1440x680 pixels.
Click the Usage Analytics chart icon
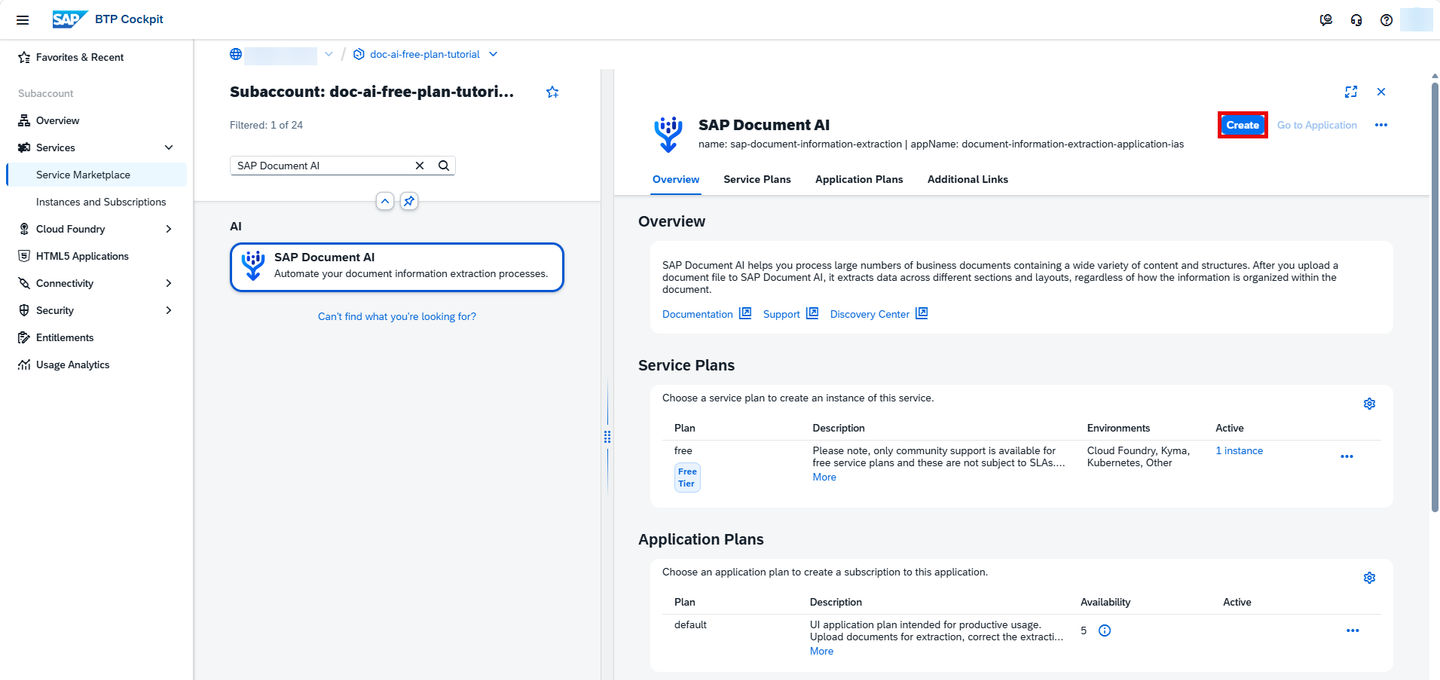pos(24,365)
